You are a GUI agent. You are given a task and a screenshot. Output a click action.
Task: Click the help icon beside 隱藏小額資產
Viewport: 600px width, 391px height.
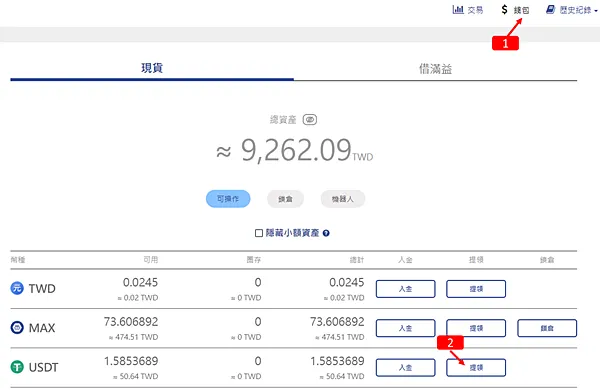point(326,233)
